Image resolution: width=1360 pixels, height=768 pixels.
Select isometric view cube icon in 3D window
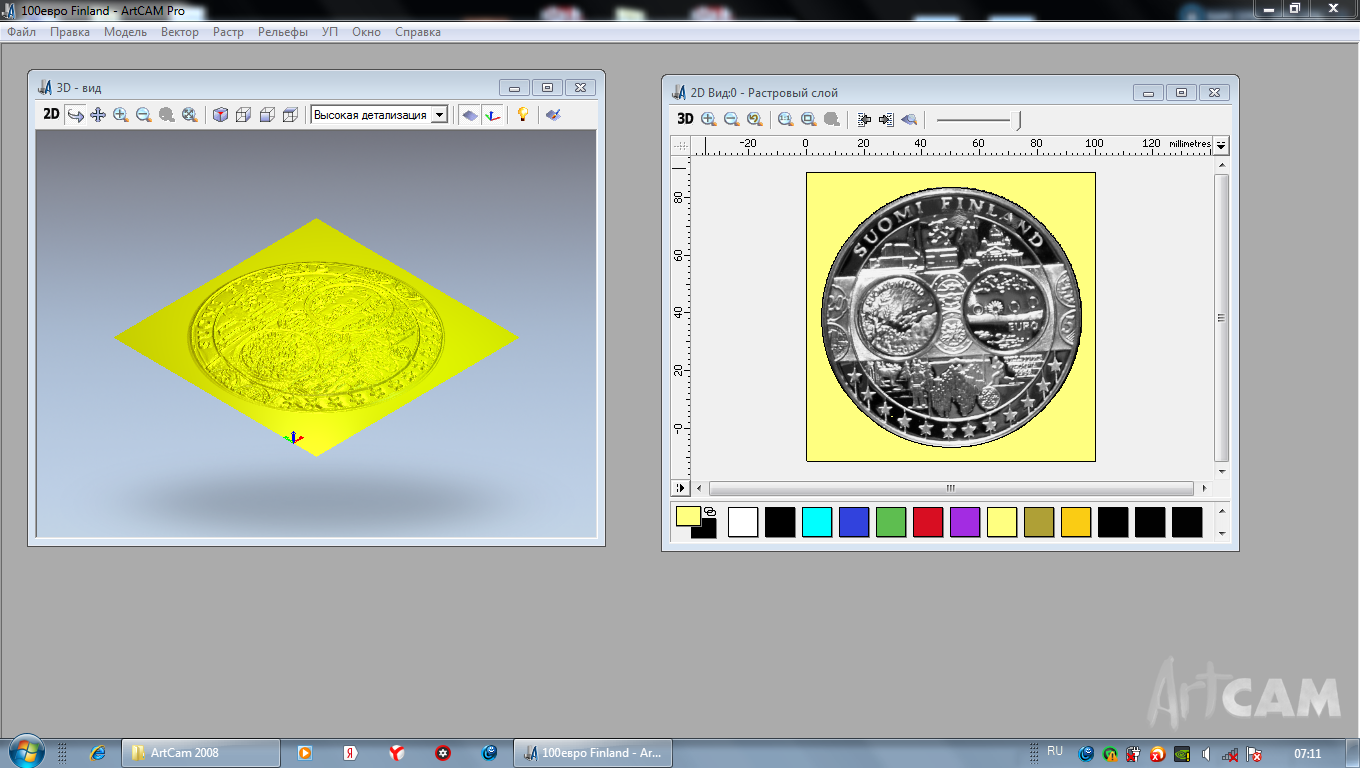(x=220, y=115)
